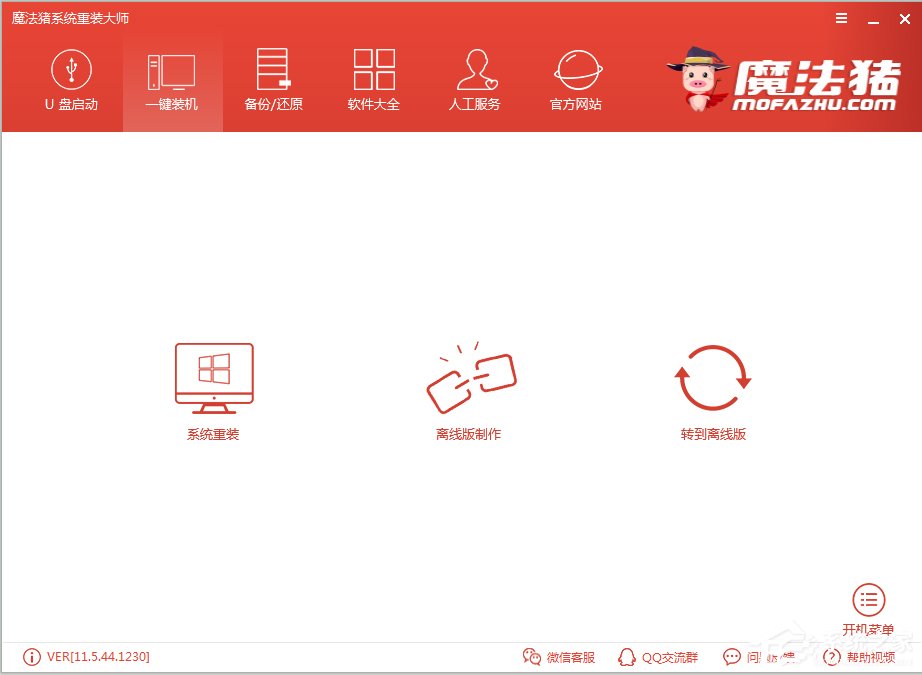Open the 软件大全 software collection

374,82
